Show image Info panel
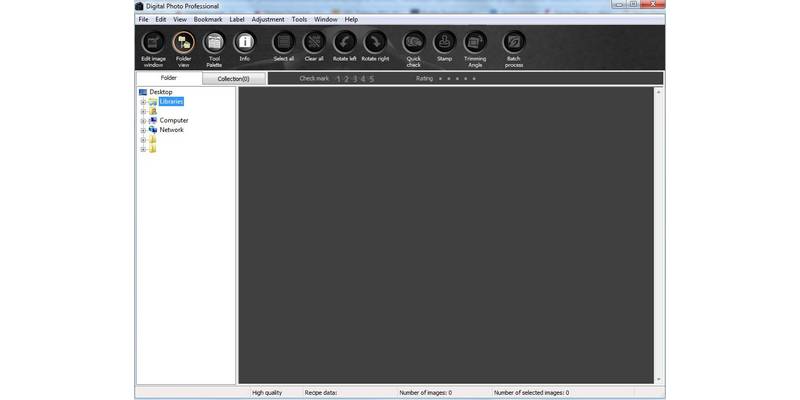Viewport: 800px width, 400px height. pyautogui.click(x=244, y=43)
